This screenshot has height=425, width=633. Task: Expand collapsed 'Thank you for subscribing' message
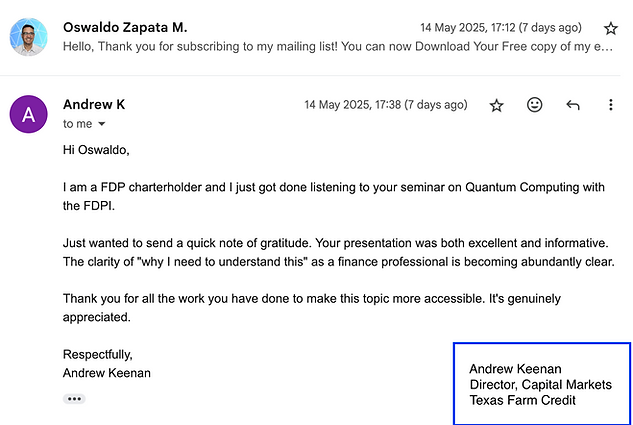click(338, 46)
